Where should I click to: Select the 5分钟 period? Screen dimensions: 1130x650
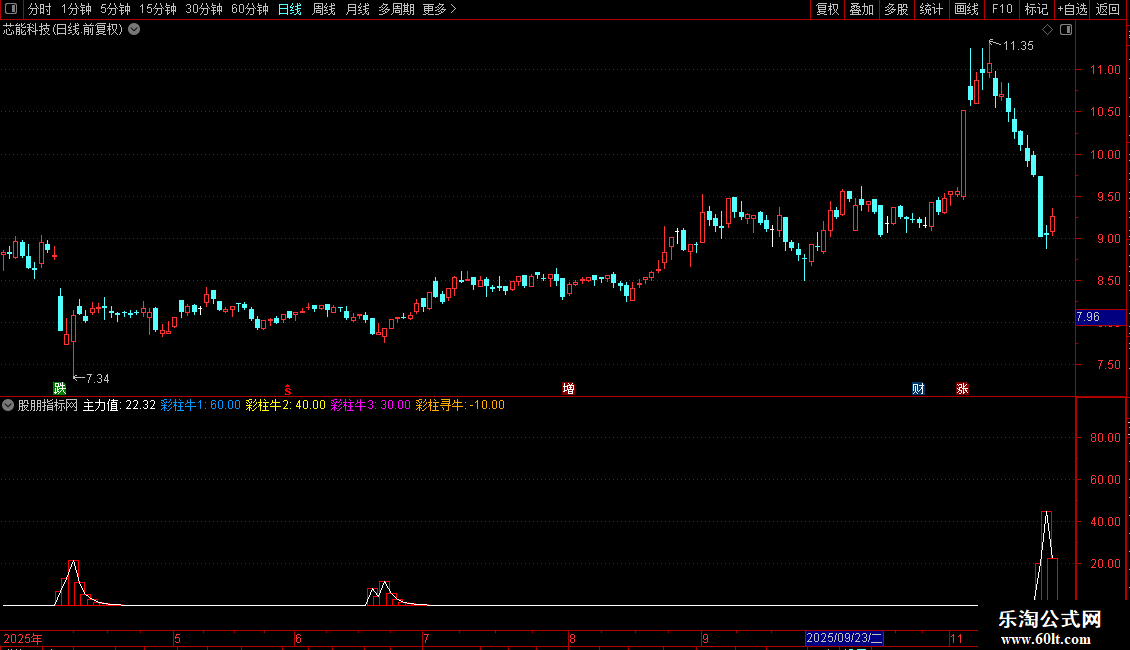pos(115,9)
